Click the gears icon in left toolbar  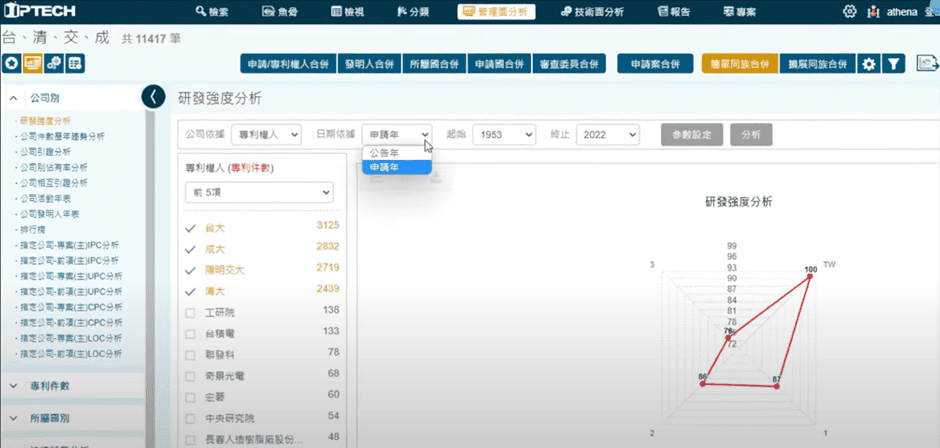pyautogui.click(x=53, y=63)
